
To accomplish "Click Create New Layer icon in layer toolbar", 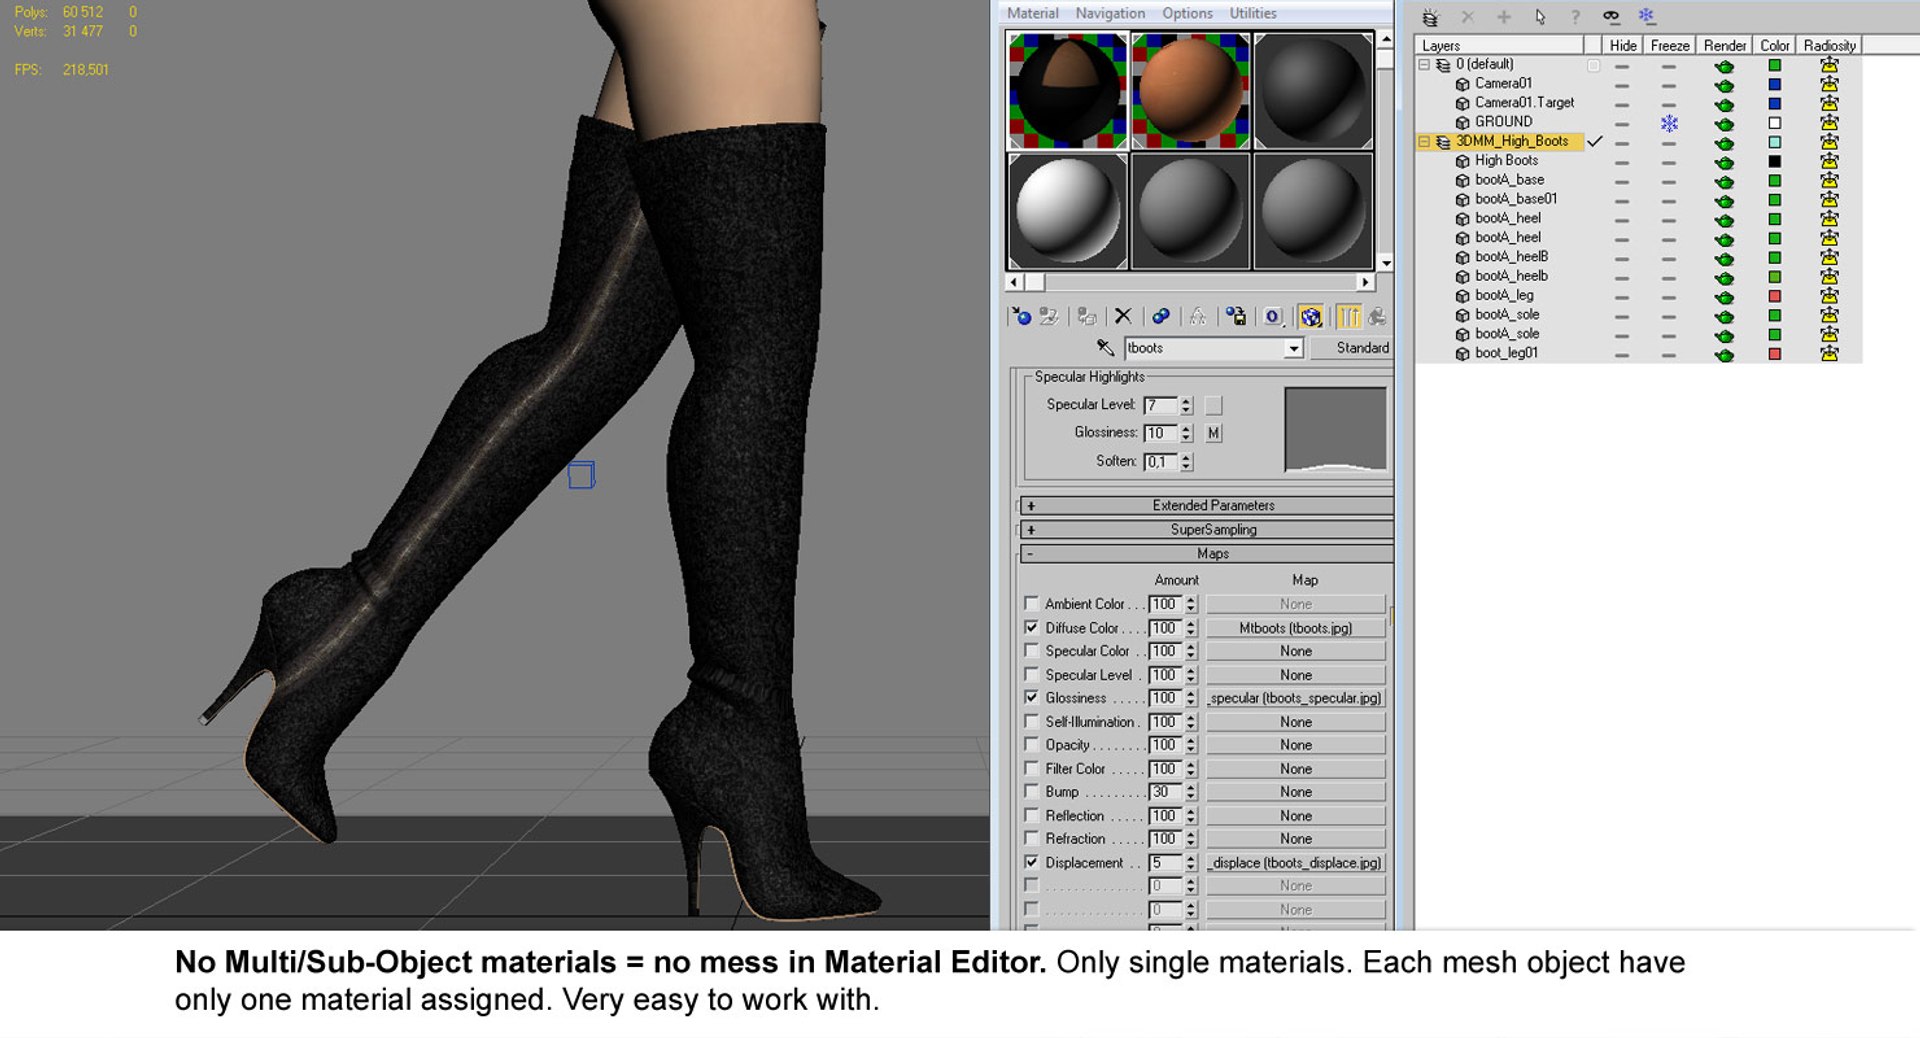I will [x=1430, y=17].
